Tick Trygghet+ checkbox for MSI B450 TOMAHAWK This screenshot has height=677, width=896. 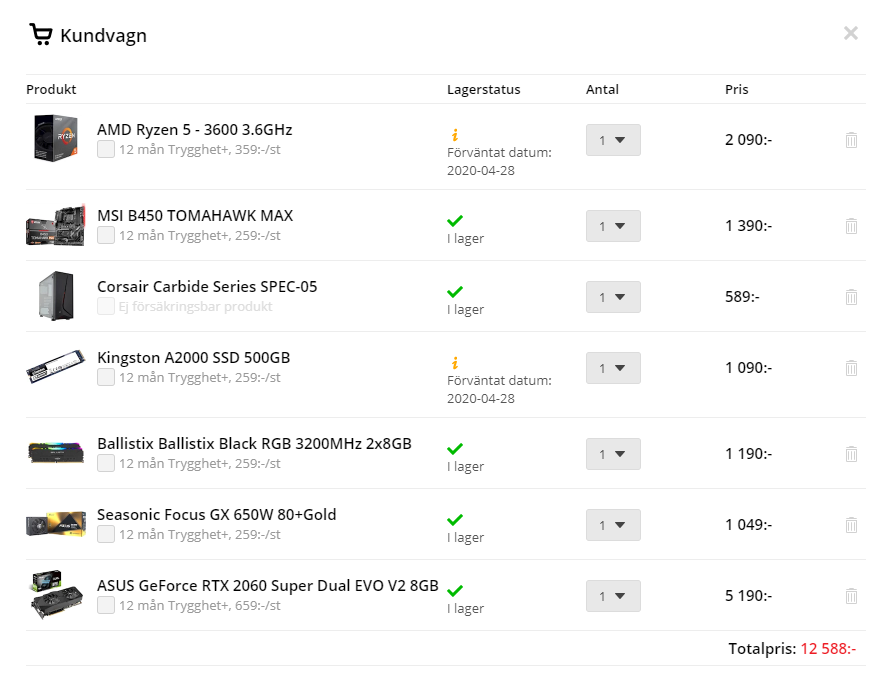[x=106, y=235]
